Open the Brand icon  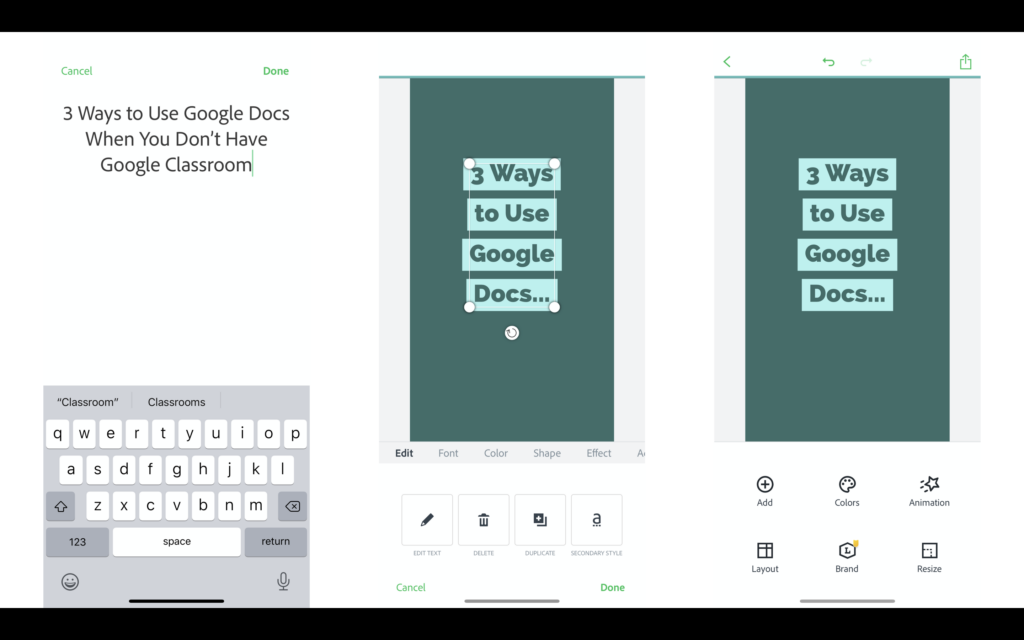point(847,551)
